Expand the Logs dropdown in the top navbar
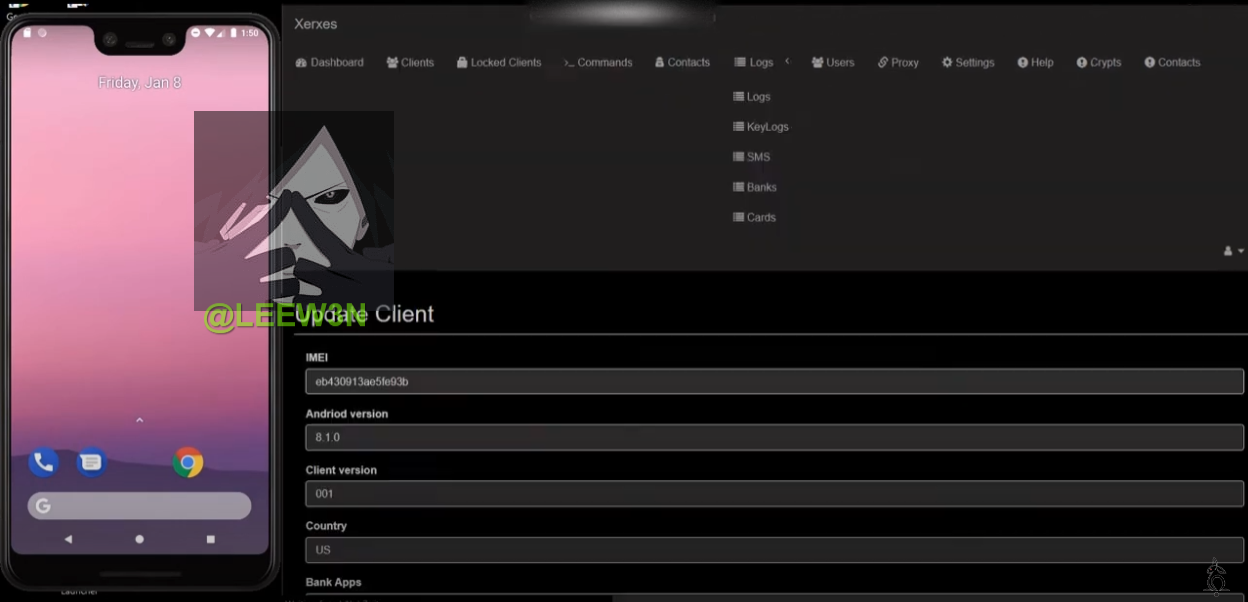The image size is (1248, 602). [754, 62]
